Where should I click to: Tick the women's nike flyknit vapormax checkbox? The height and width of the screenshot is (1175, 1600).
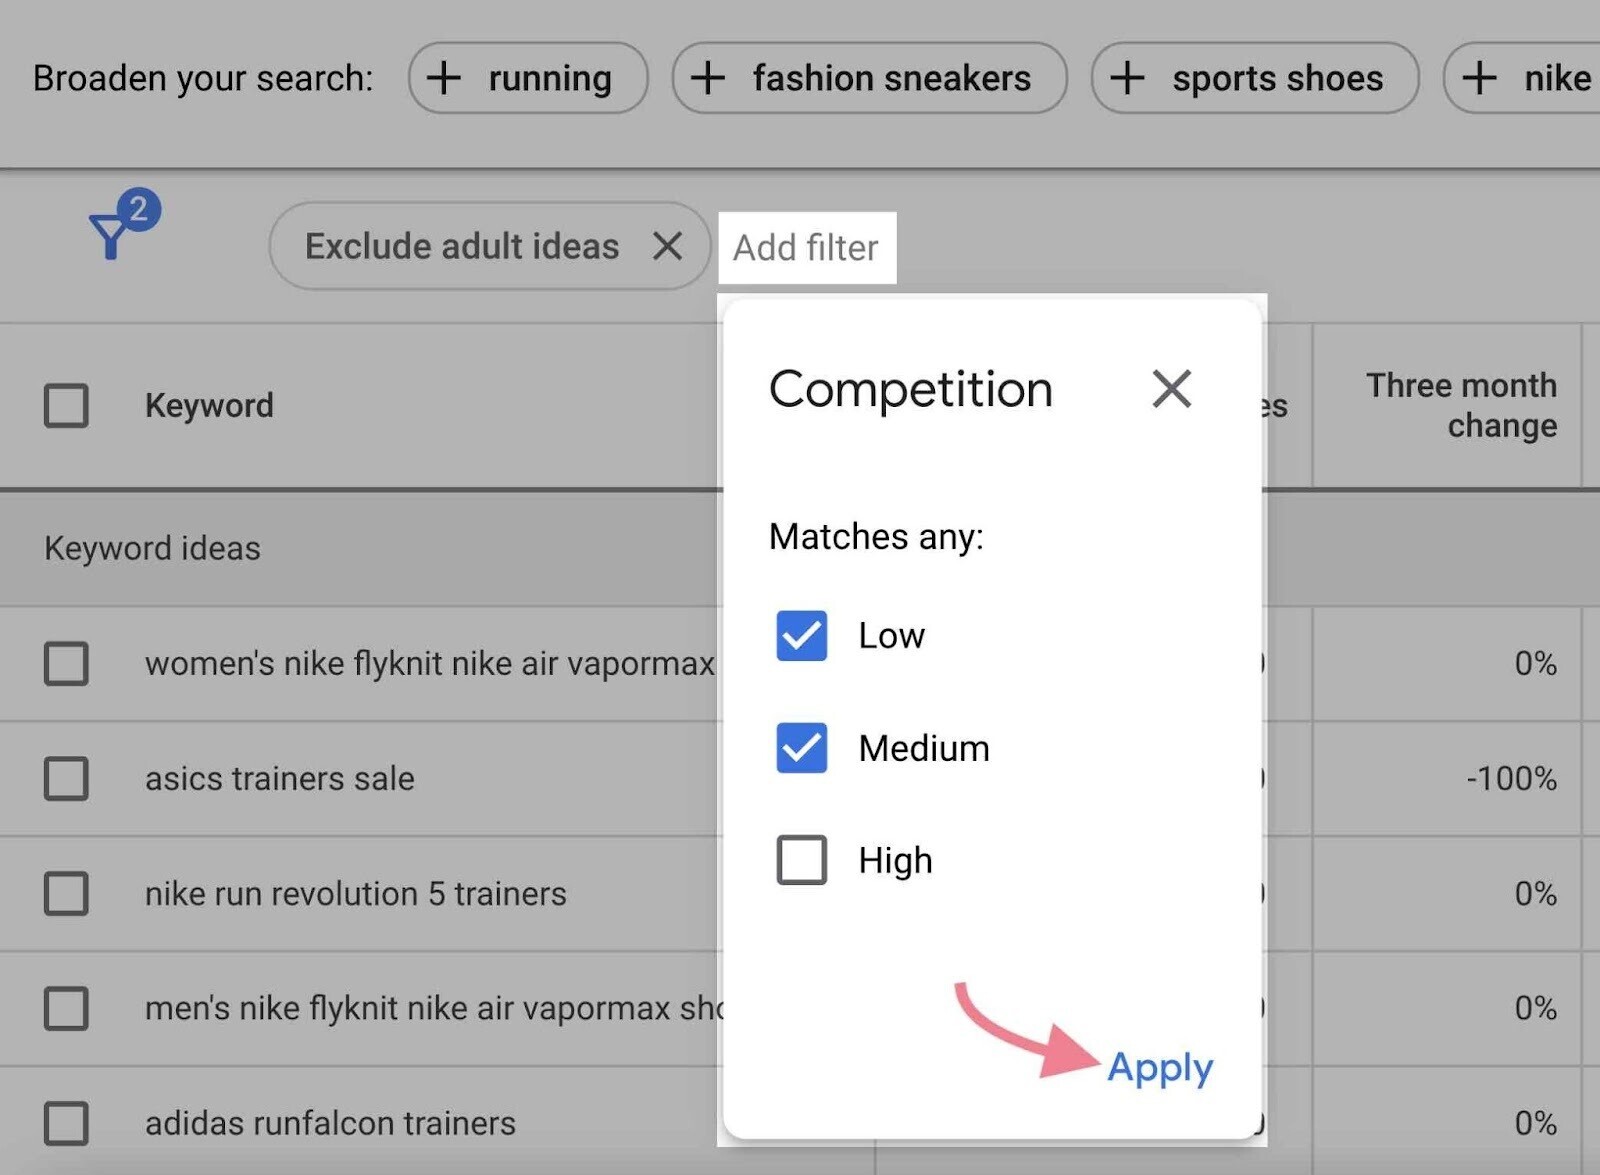[x=66, y=663]
